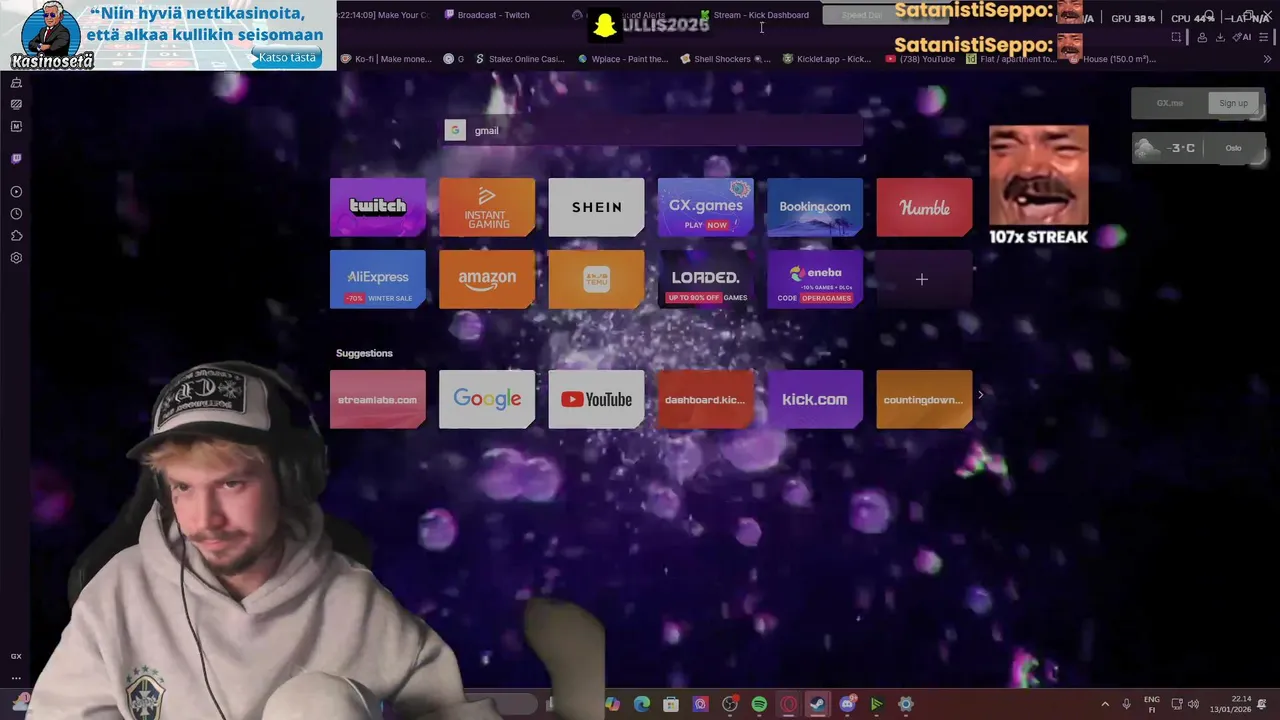The width and height of the screenshot is (1280, 720).
Task: Open the Google suggestion tile
Action: pos(487,399)
